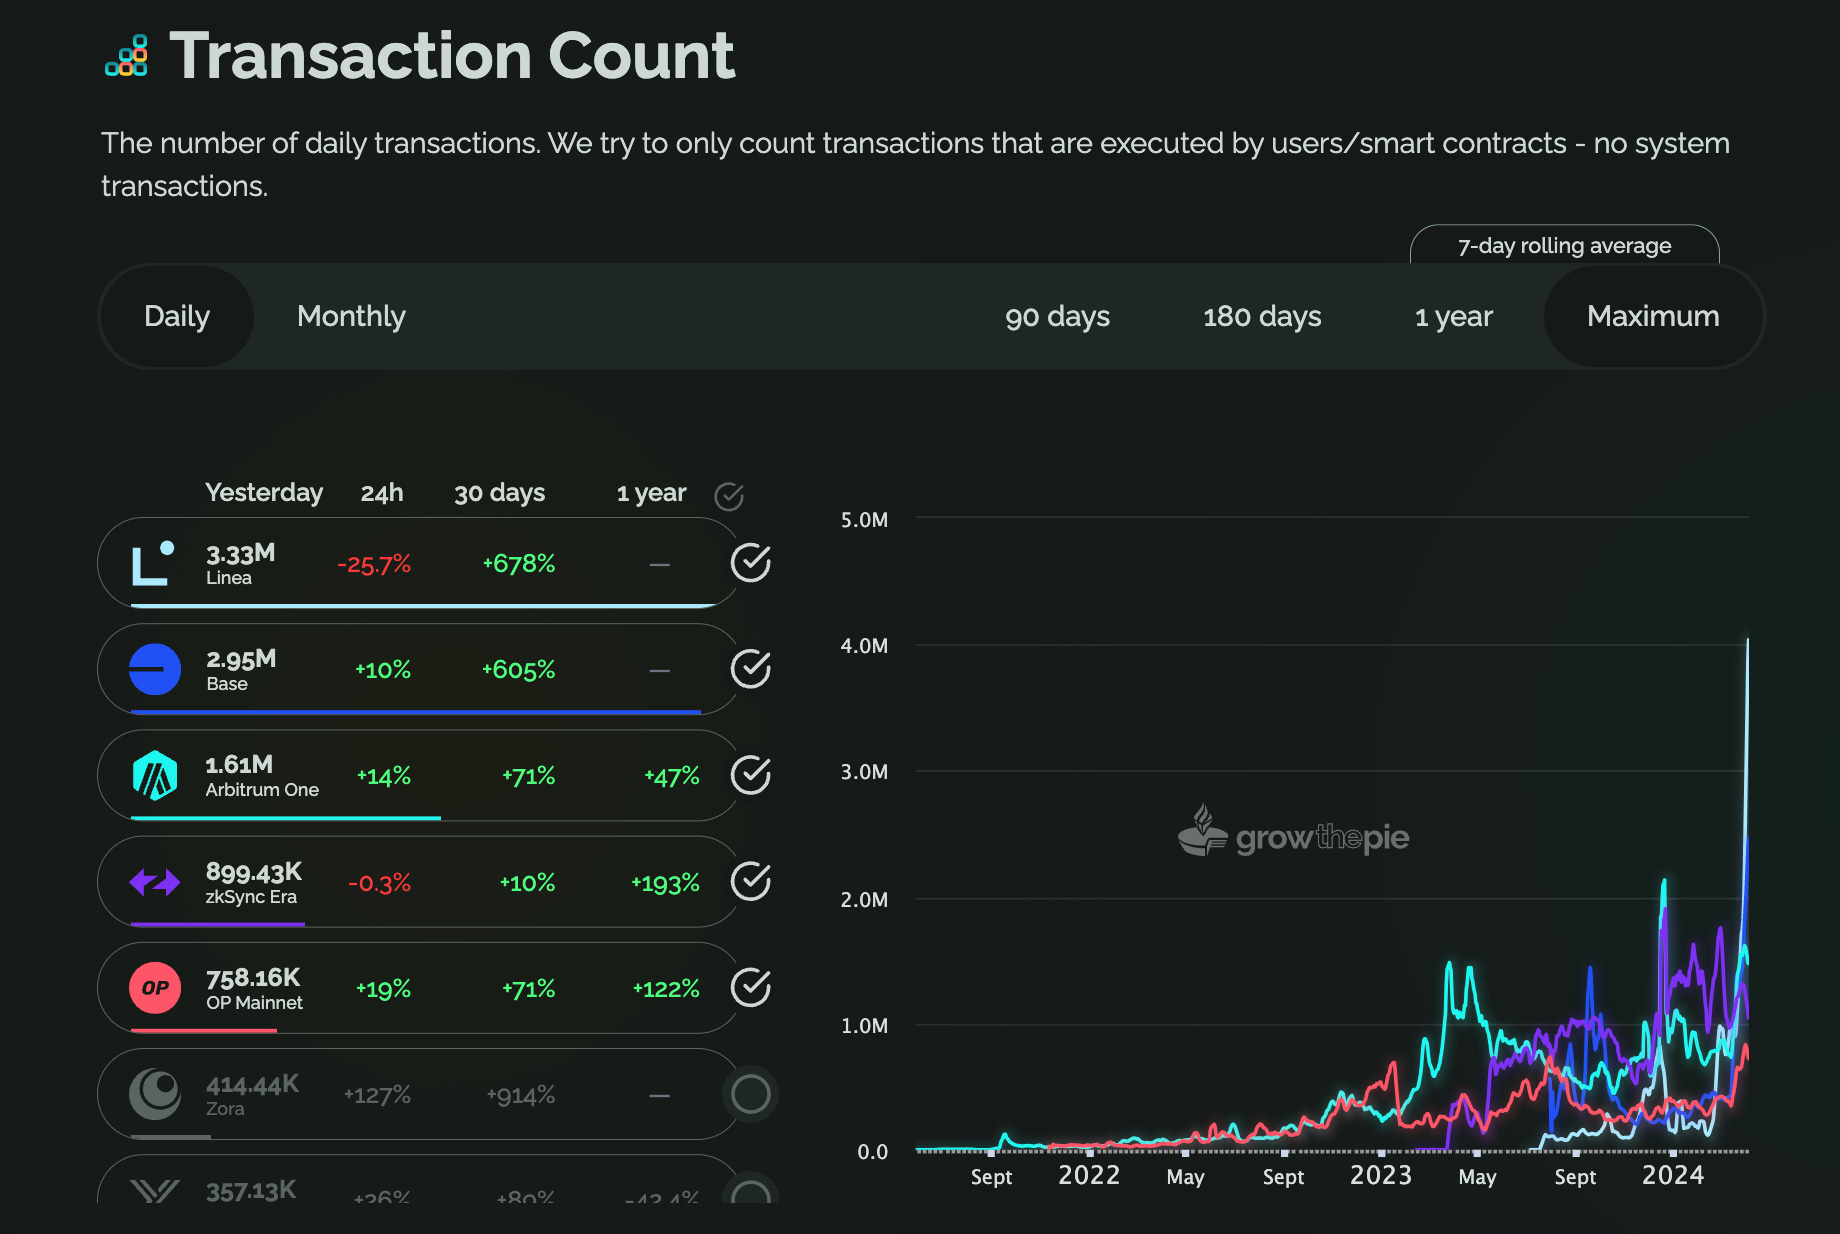Click zkSync Era's +193% yearly change
Image resolution: width=1840 pixels, height=1234 pixels.
coord(665,883)
